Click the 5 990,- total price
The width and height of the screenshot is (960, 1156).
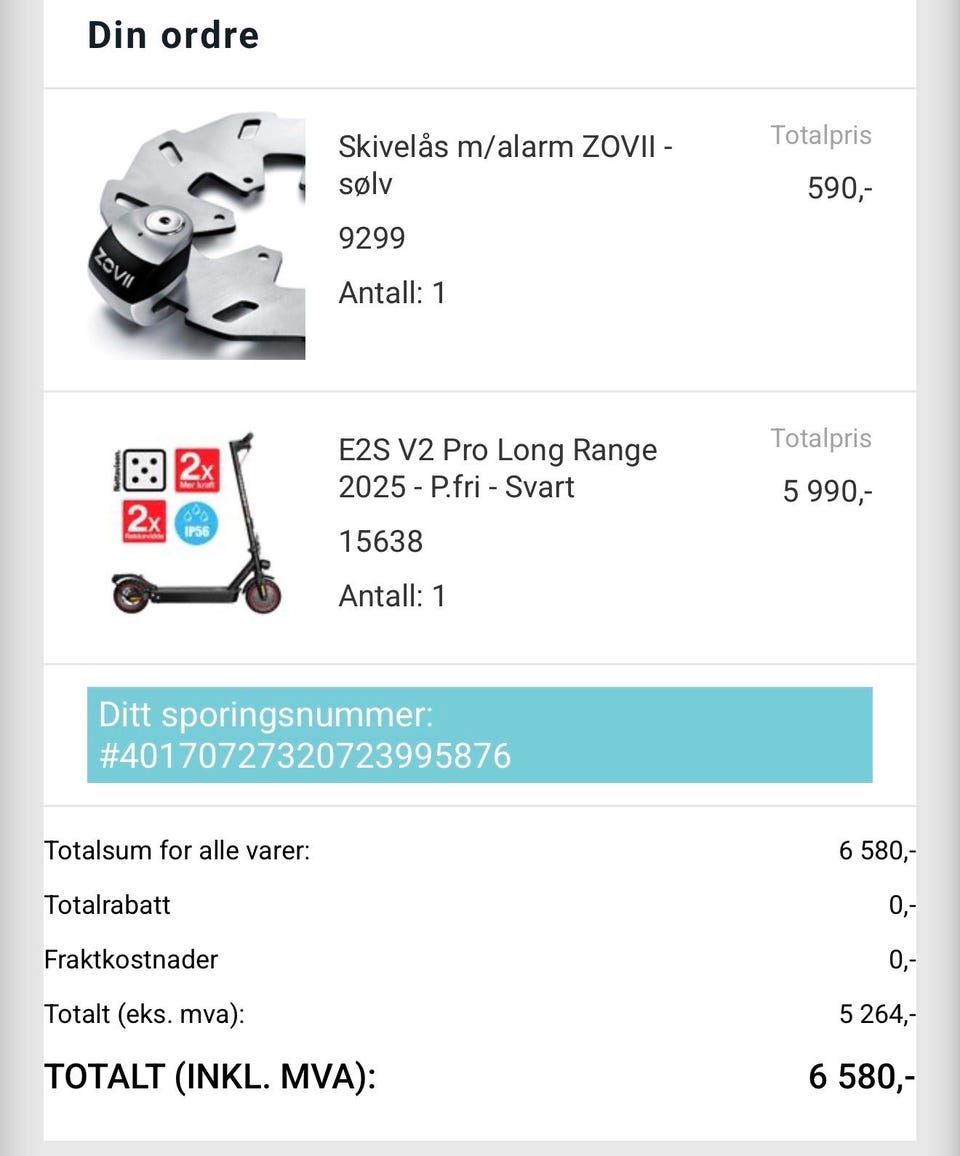click(827, 491)
